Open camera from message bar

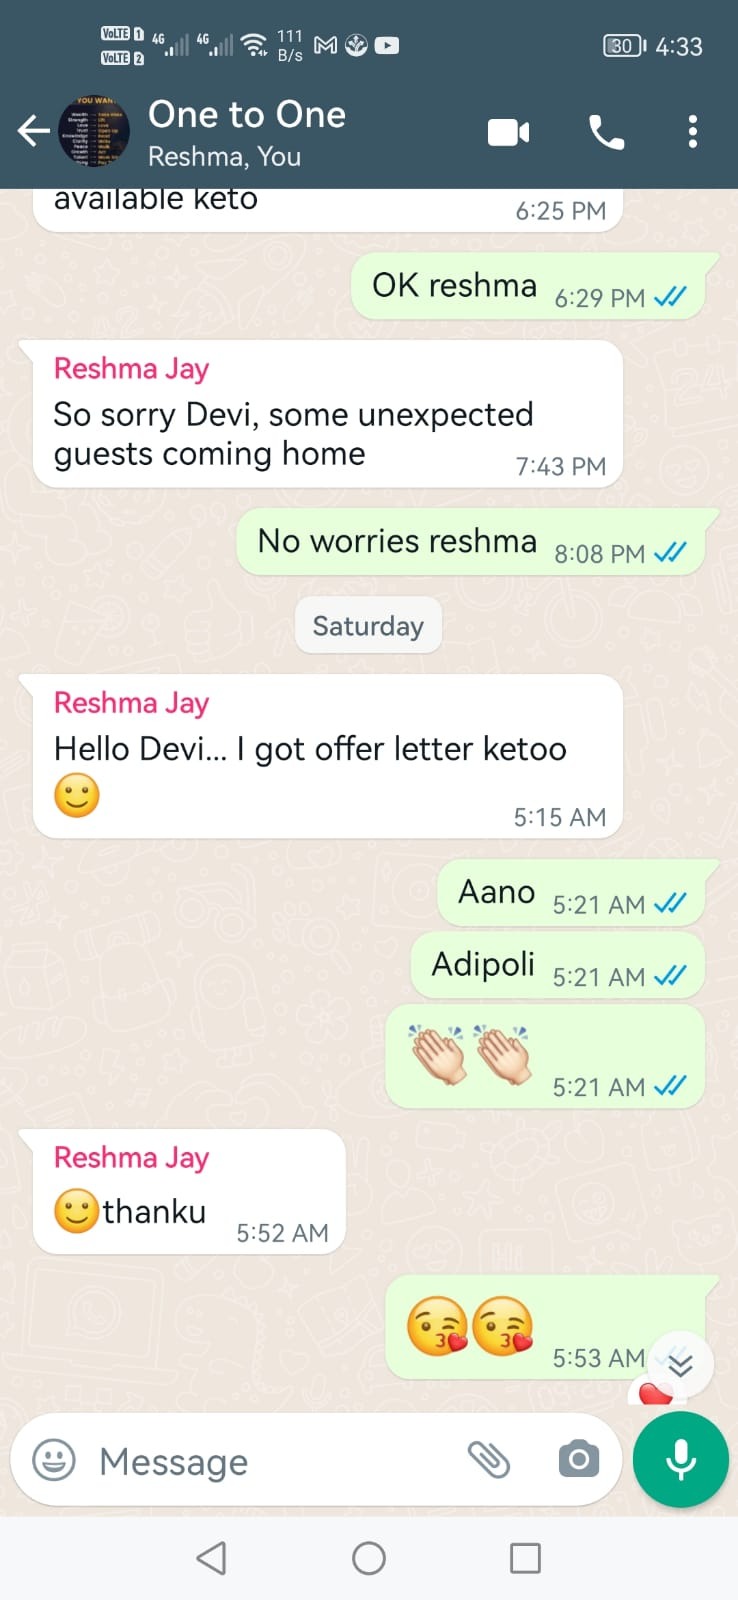click(579, 1460)
